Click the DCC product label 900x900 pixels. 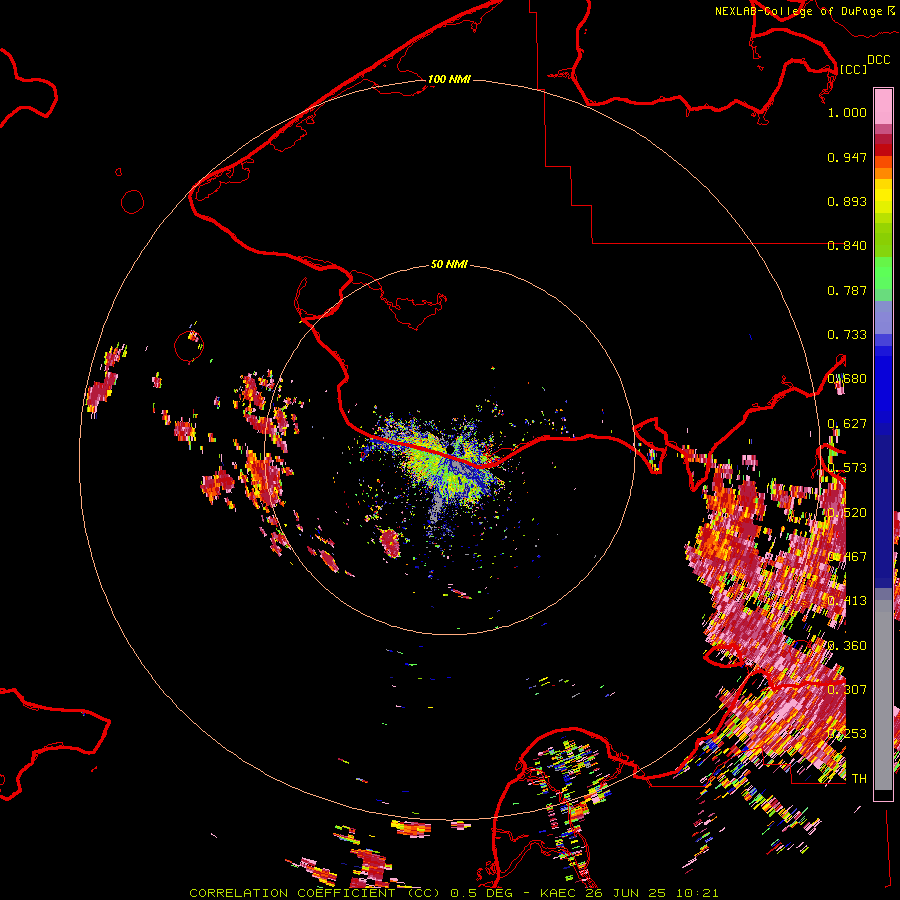tap(878, 60)
